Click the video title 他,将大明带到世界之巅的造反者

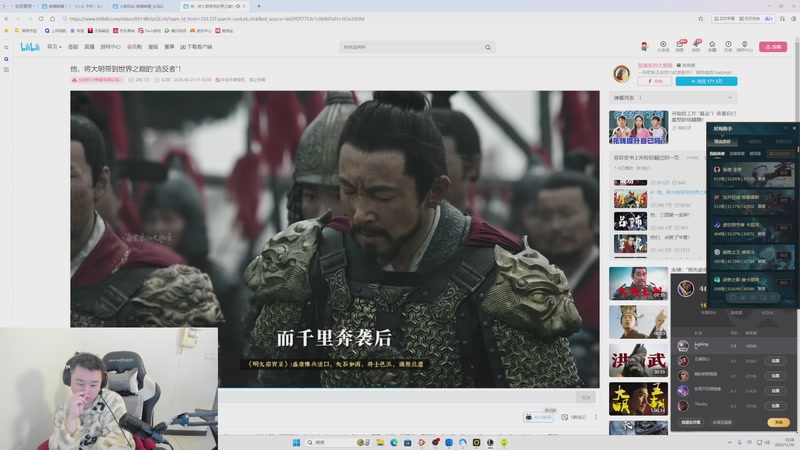click(x=126, y=68)
